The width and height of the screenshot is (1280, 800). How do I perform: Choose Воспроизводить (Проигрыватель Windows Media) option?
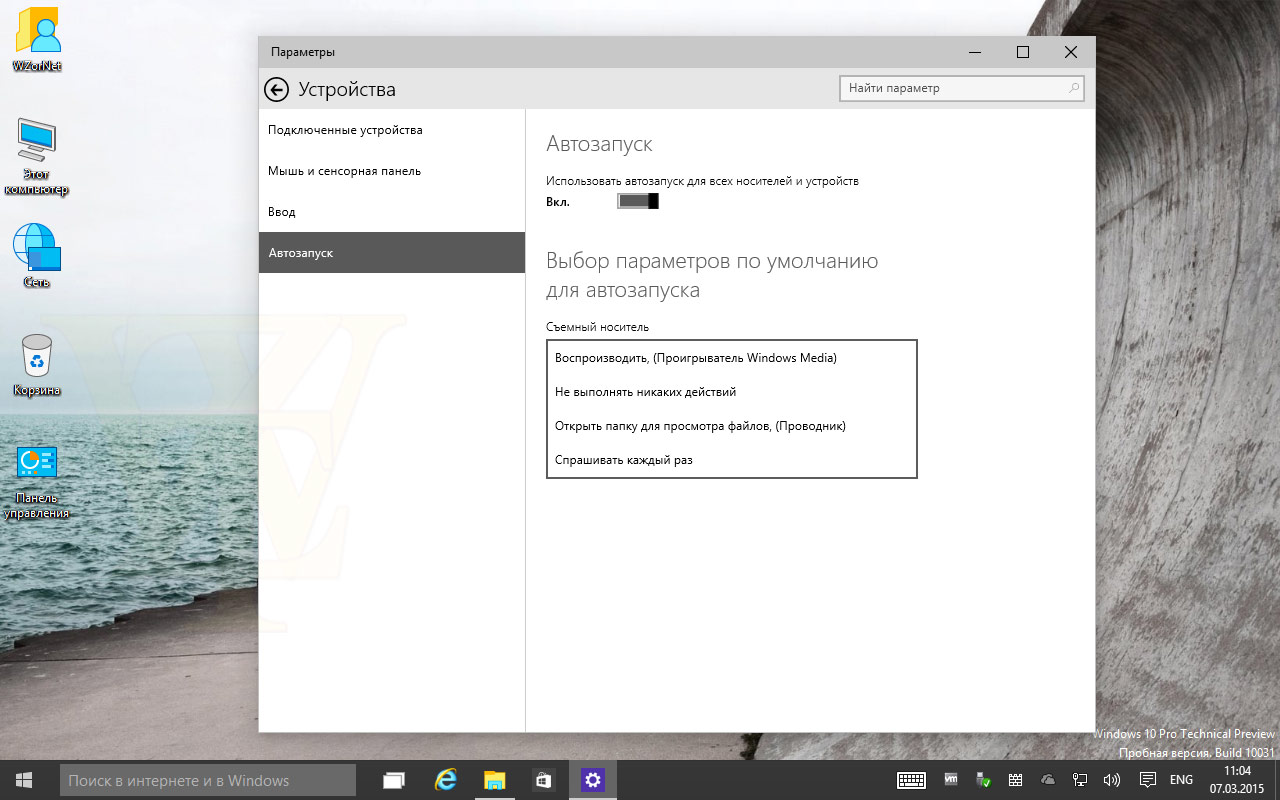[x=732, y=358]
